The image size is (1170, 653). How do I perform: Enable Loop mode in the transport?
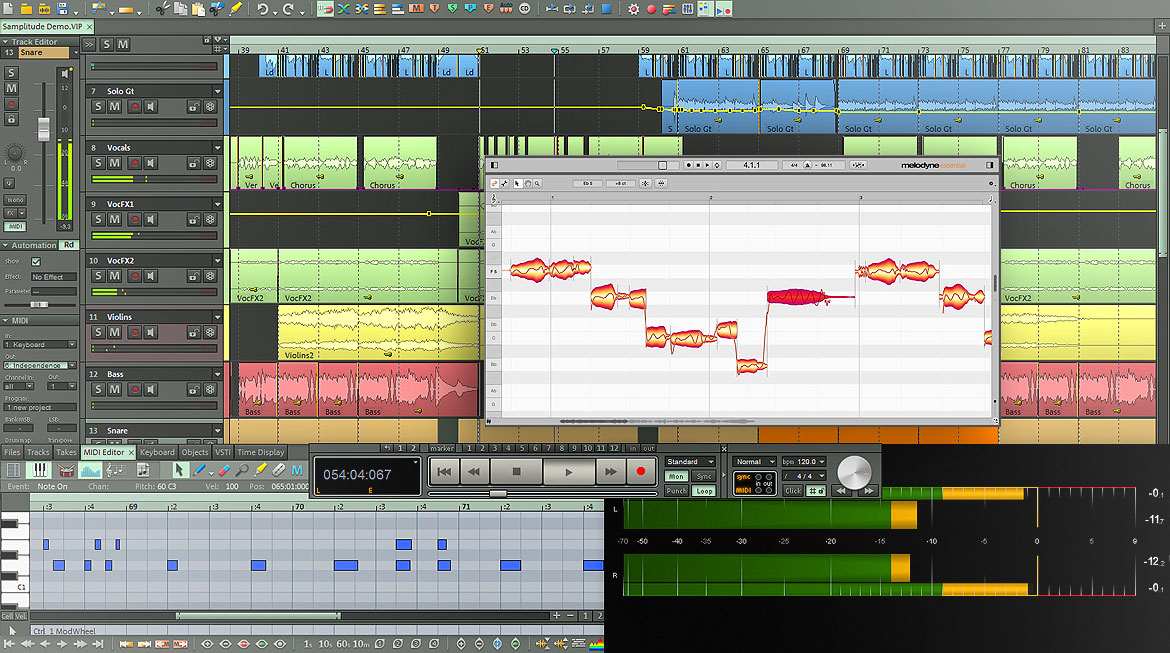706,491
